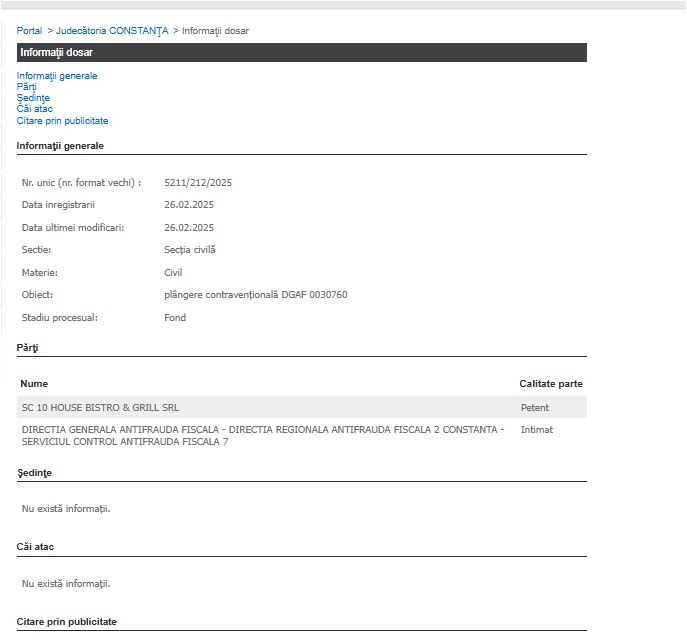Click the 'Citare prin publicitate' section heading
Image resolution: width=687 pixels, height=642 pixels.
(x=67, y=622)
